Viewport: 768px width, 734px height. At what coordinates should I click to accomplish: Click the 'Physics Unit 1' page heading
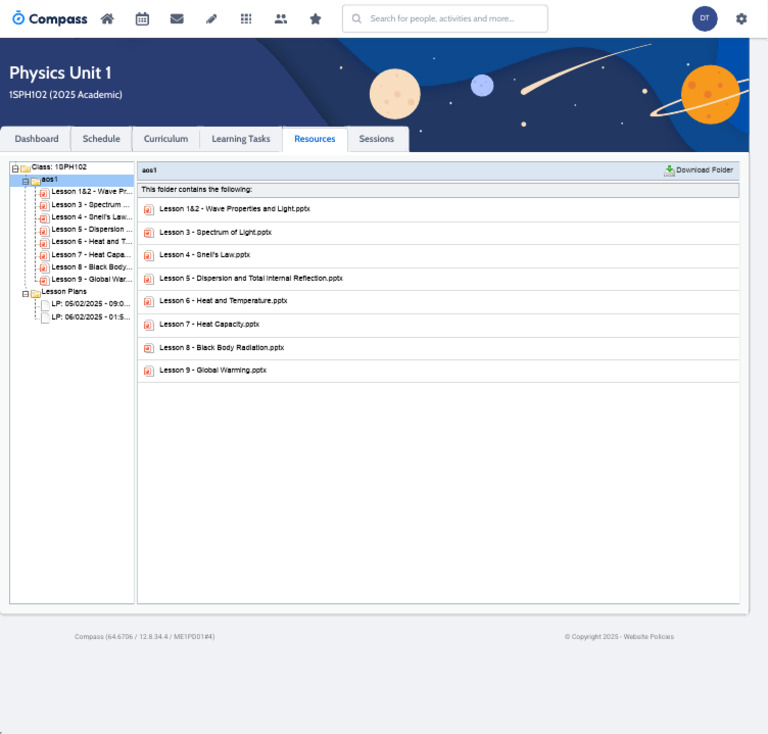(60, 73)
